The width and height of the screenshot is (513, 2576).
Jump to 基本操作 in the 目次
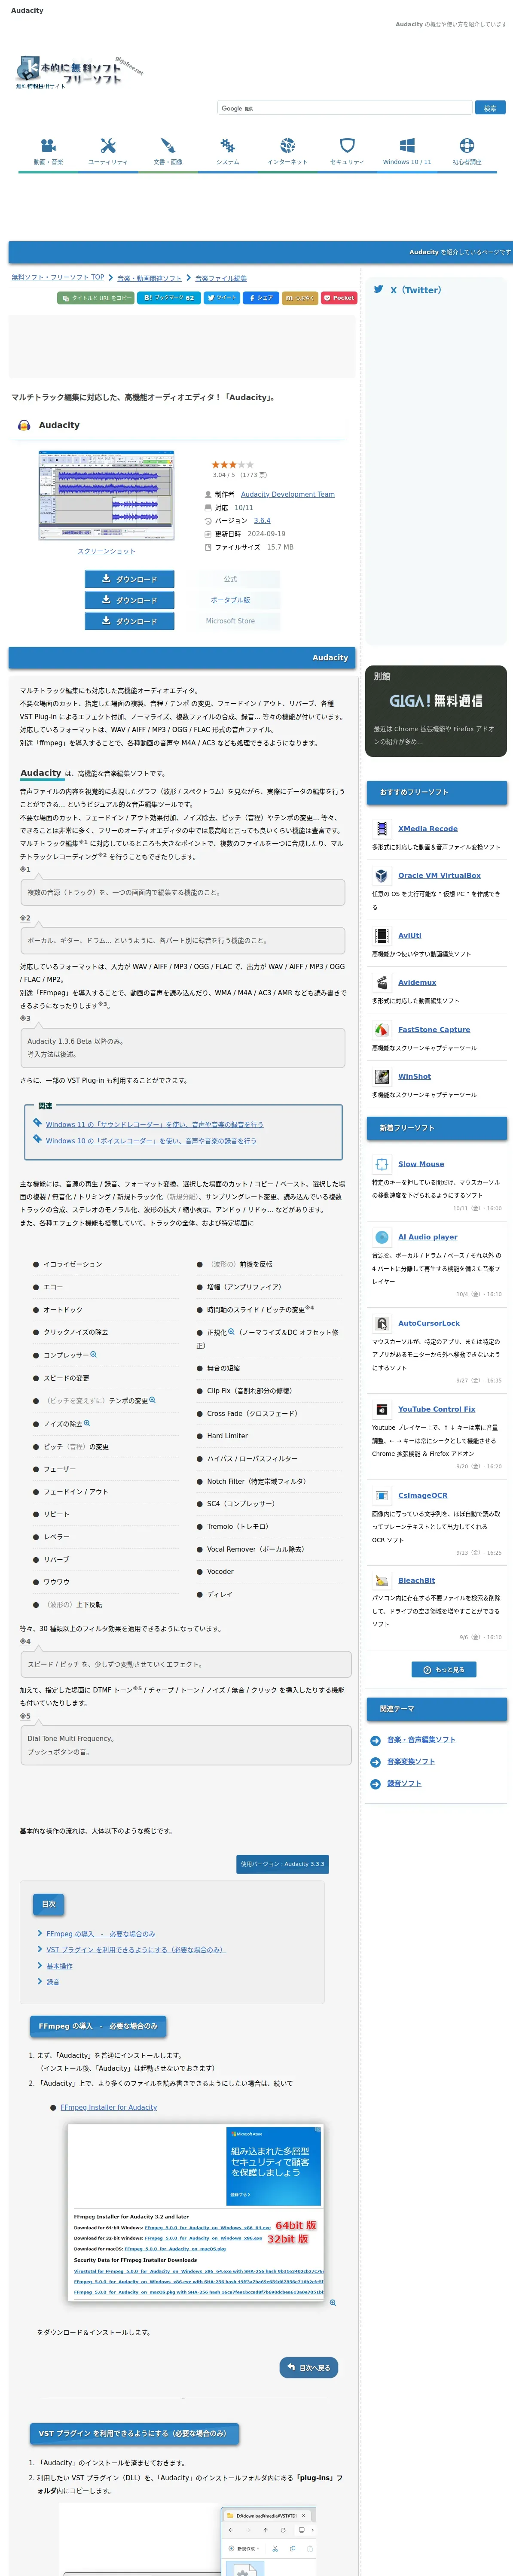(59, 1965)
